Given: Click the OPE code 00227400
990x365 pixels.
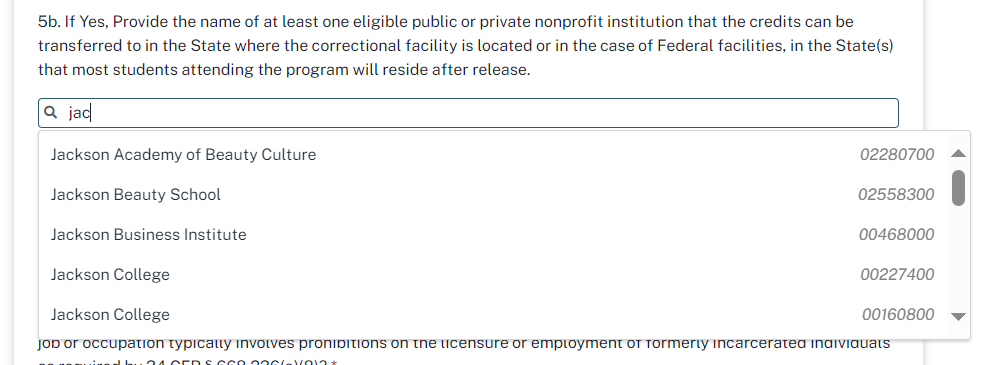Looking at the screenshot, I should [897, 275].
